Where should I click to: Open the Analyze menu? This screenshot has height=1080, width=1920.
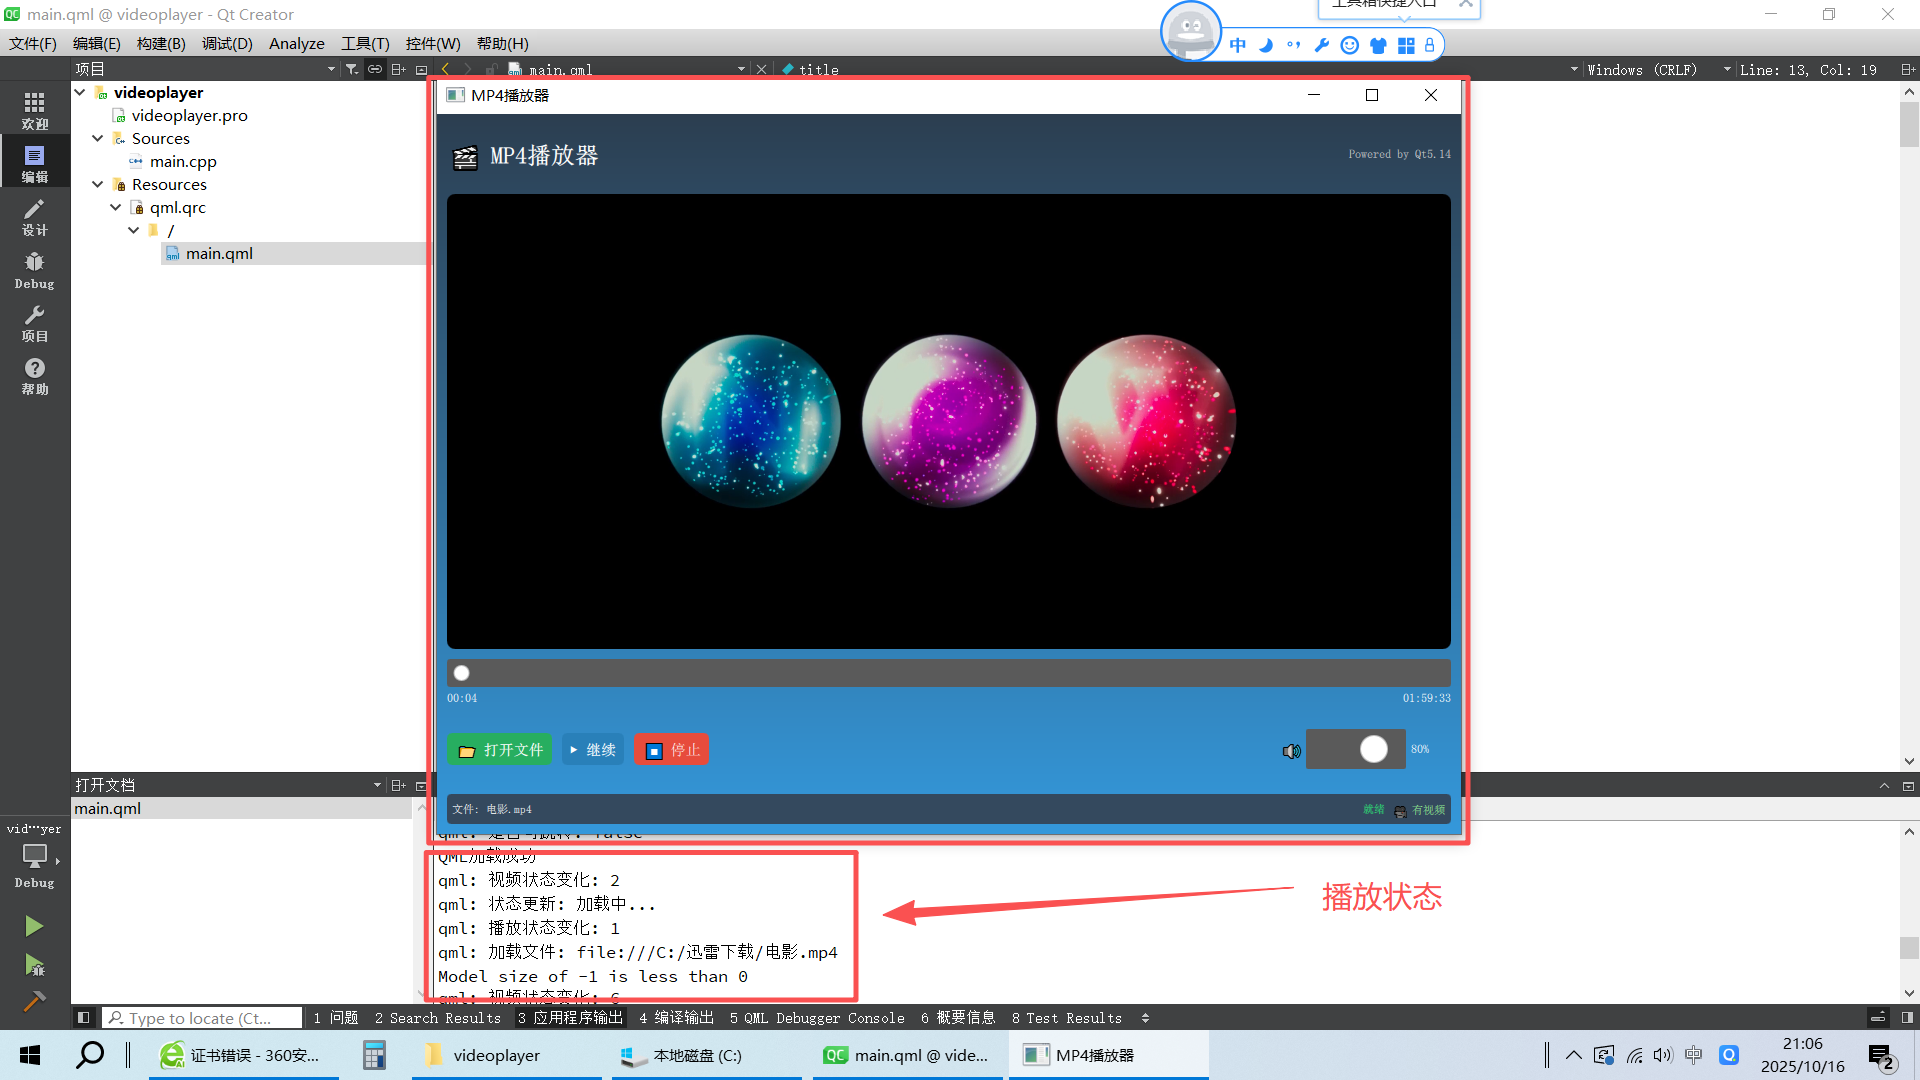[296, 43]
